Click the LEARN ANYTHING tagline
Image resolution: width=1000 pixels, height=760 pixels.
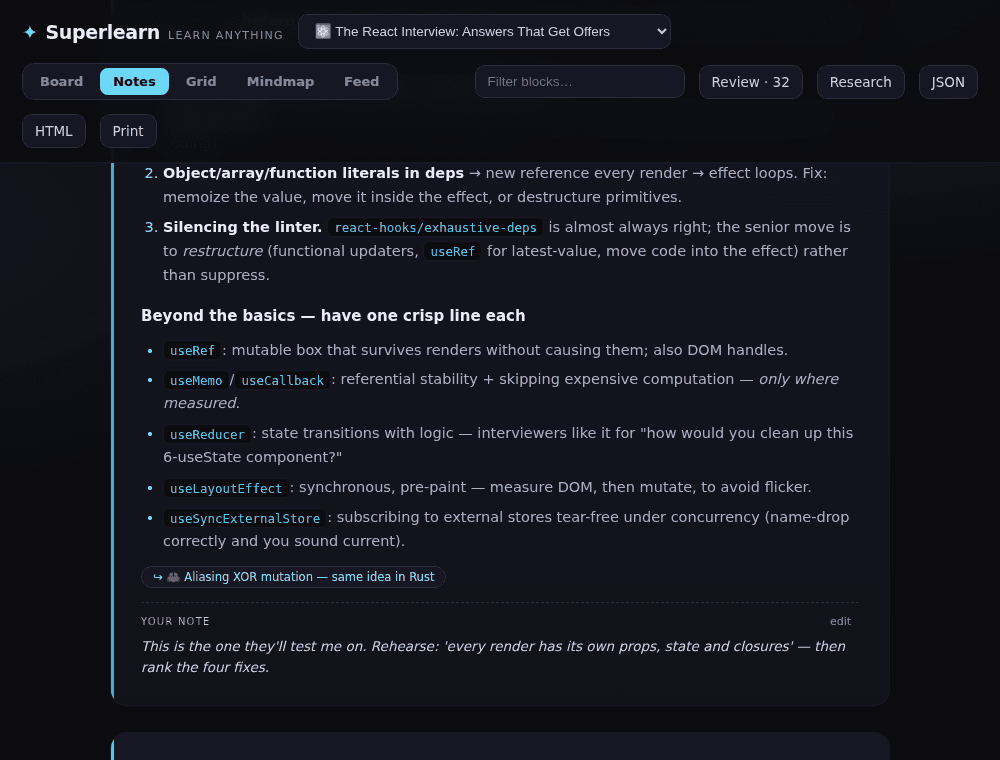click(x=225, y=35)
